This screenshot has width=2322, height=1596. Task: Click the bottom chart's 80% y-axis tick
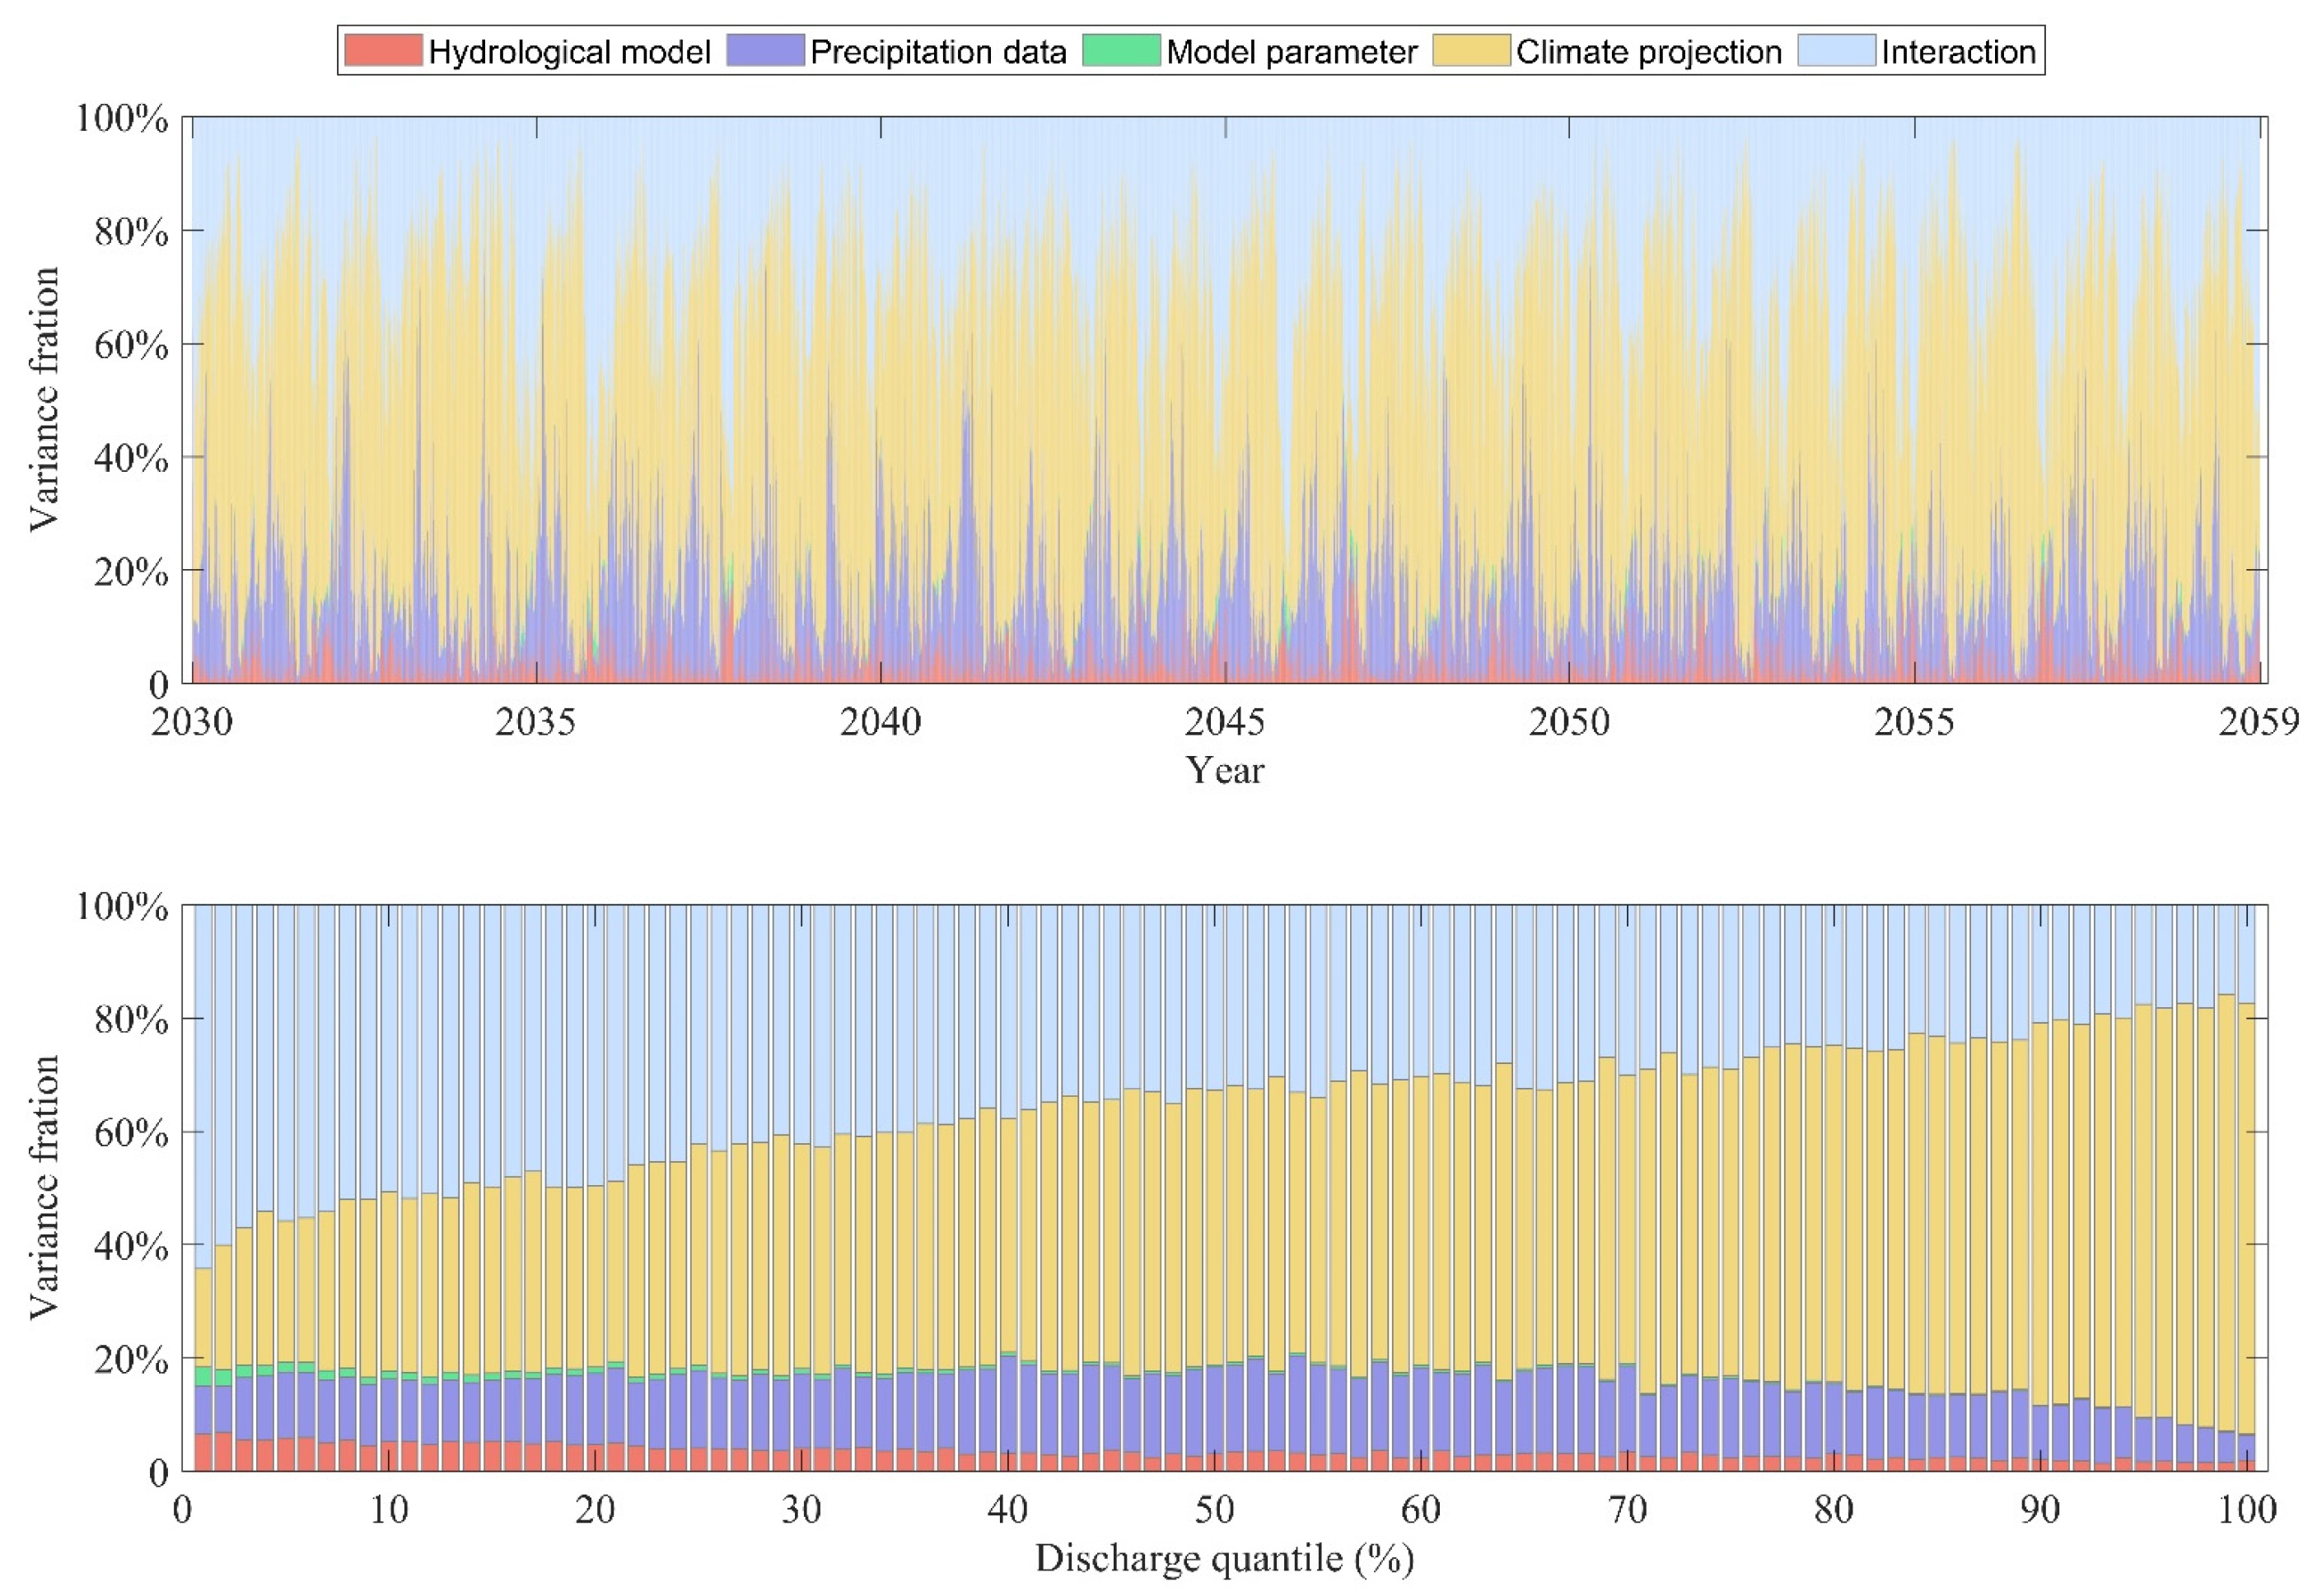[131, 1020]
